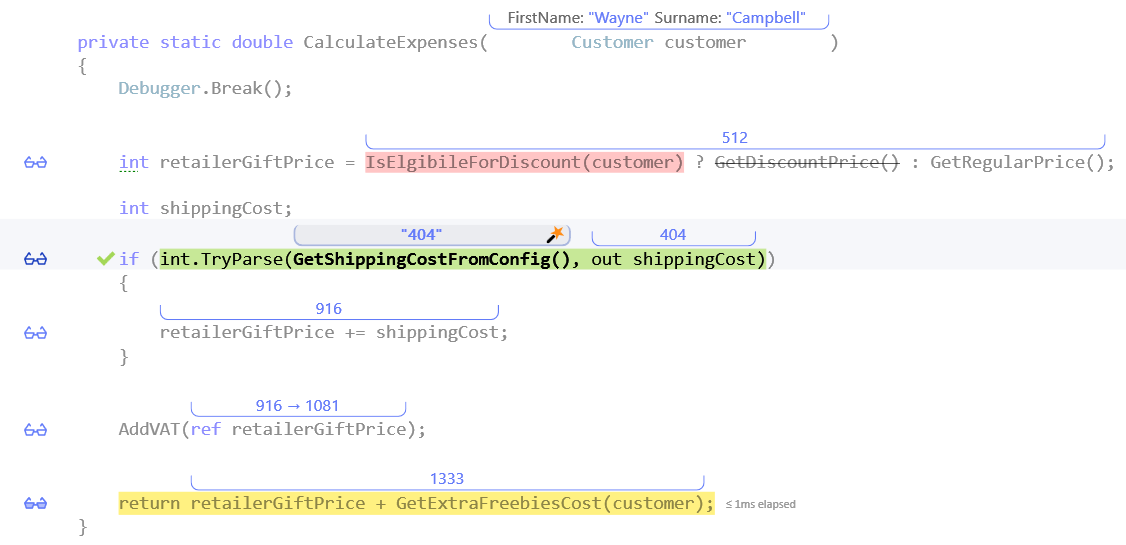Click the 1333 return value annotation

(x=447, y=479)
